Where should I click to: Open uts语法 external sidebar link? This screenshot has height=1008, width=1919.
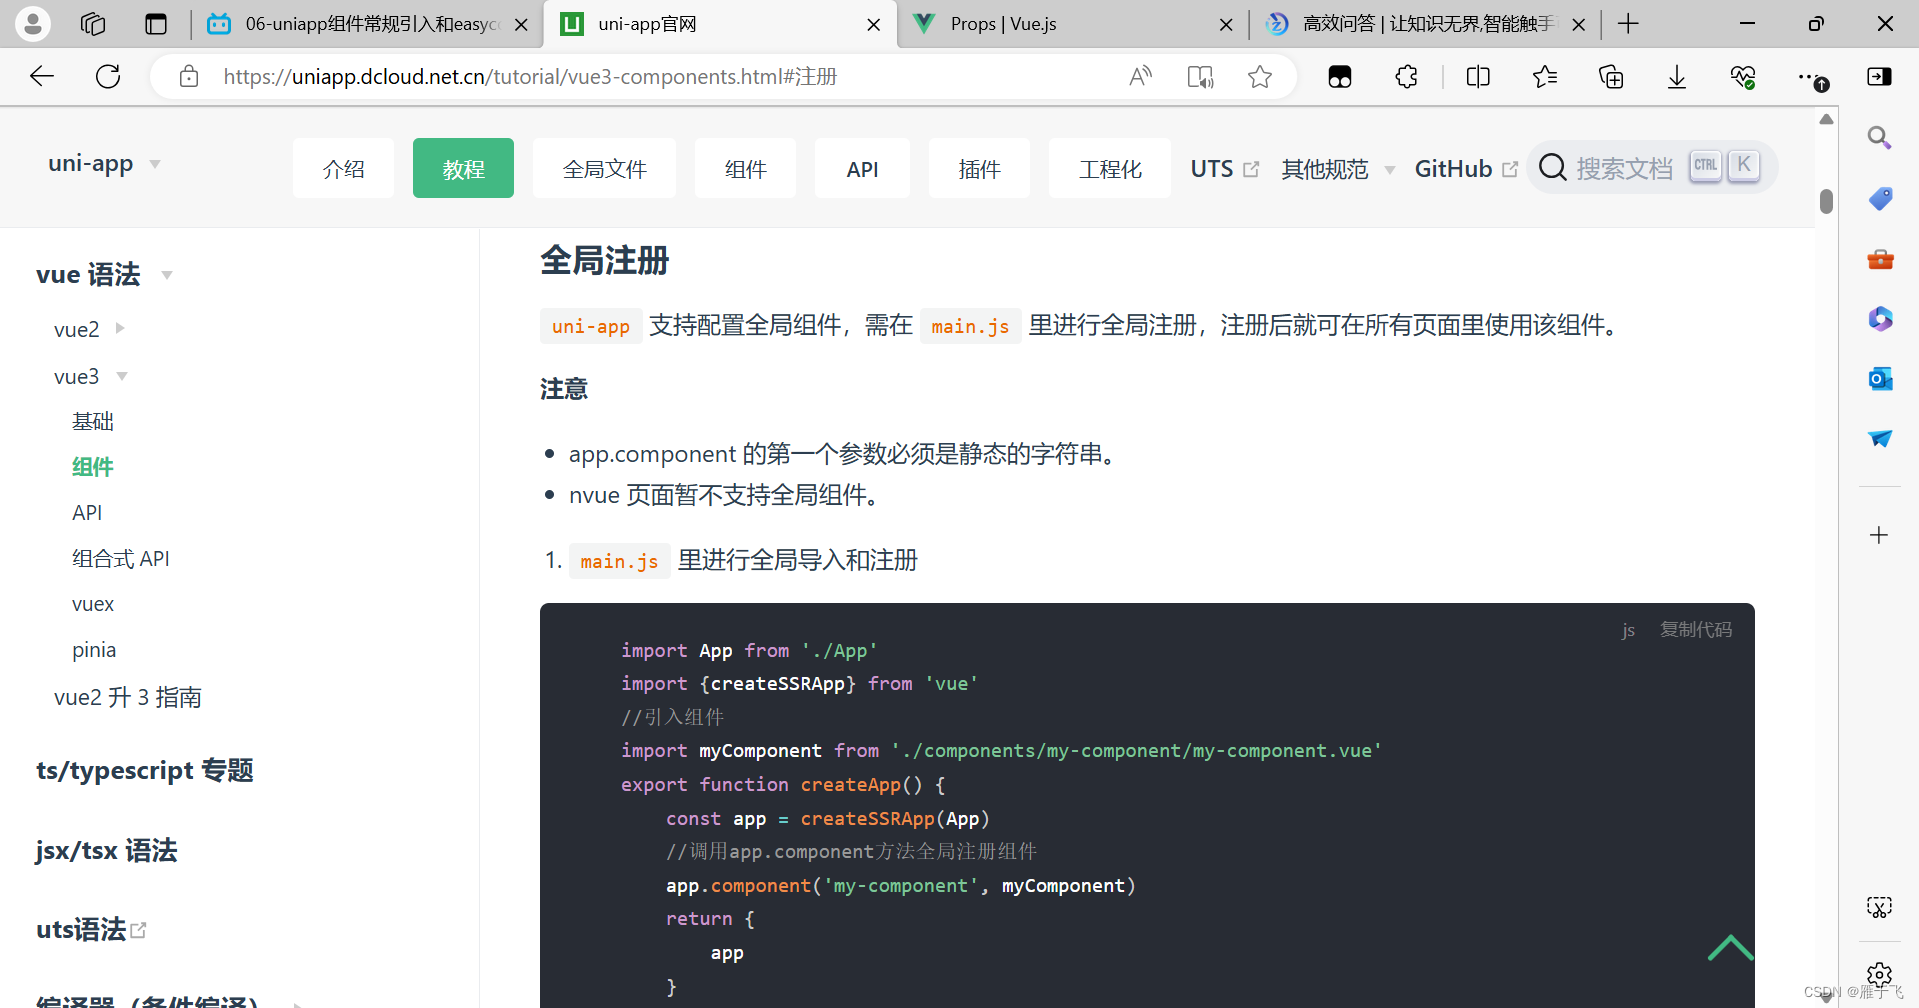click(91, 929)
